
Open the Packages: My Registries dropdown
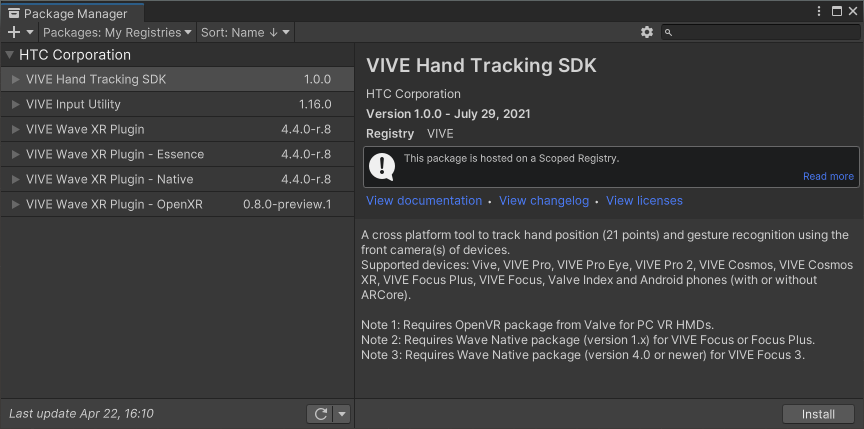click(x=117, y=32)
